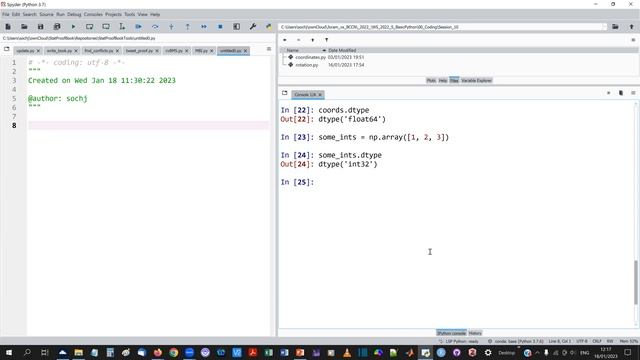Browse for a working directory

coord(615,27)
